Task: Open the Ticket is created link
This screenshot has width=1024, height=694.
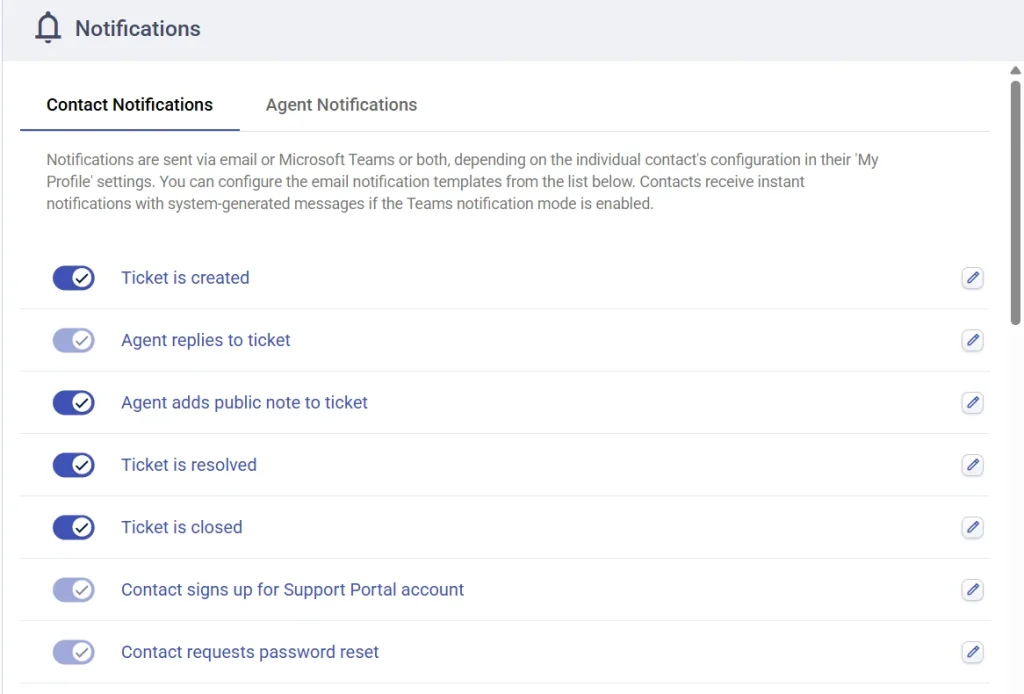Action: (x=185, y=278)
